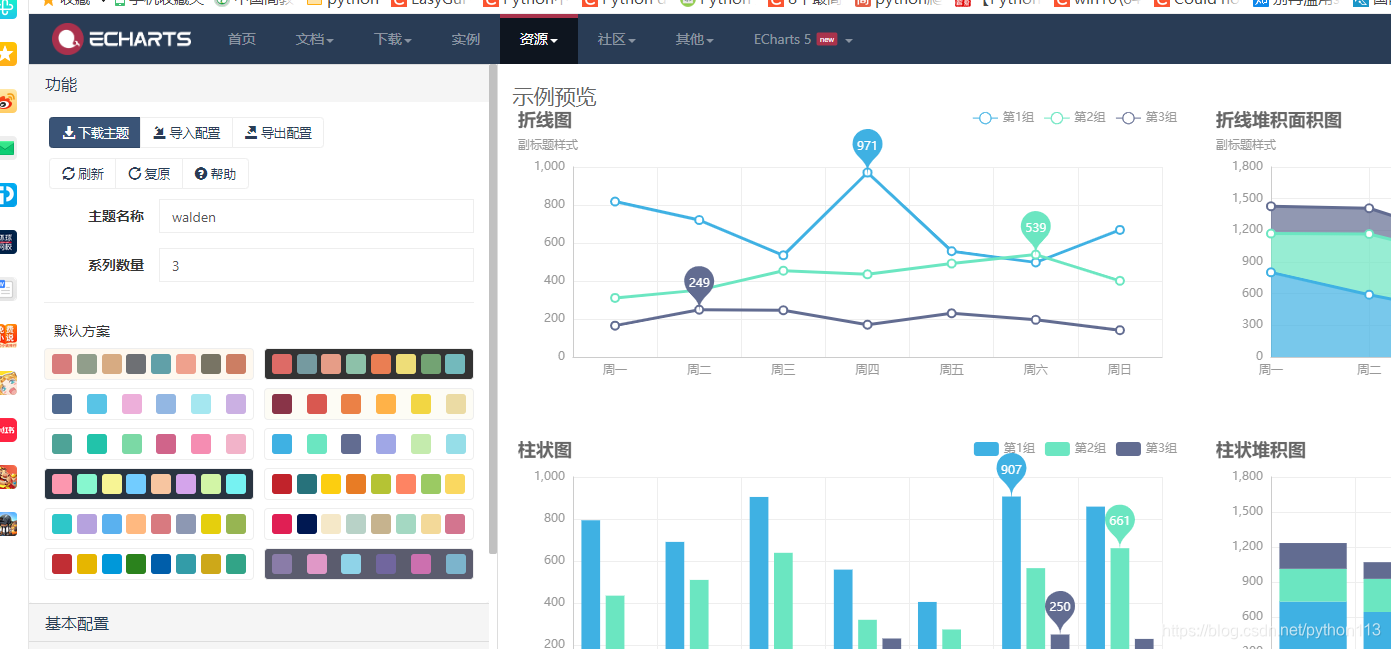Click the 1,000 y-axis label on 折线图
Image resolution: width=1391 pixels, height=649 pixels.
click(x=549, y=166)
